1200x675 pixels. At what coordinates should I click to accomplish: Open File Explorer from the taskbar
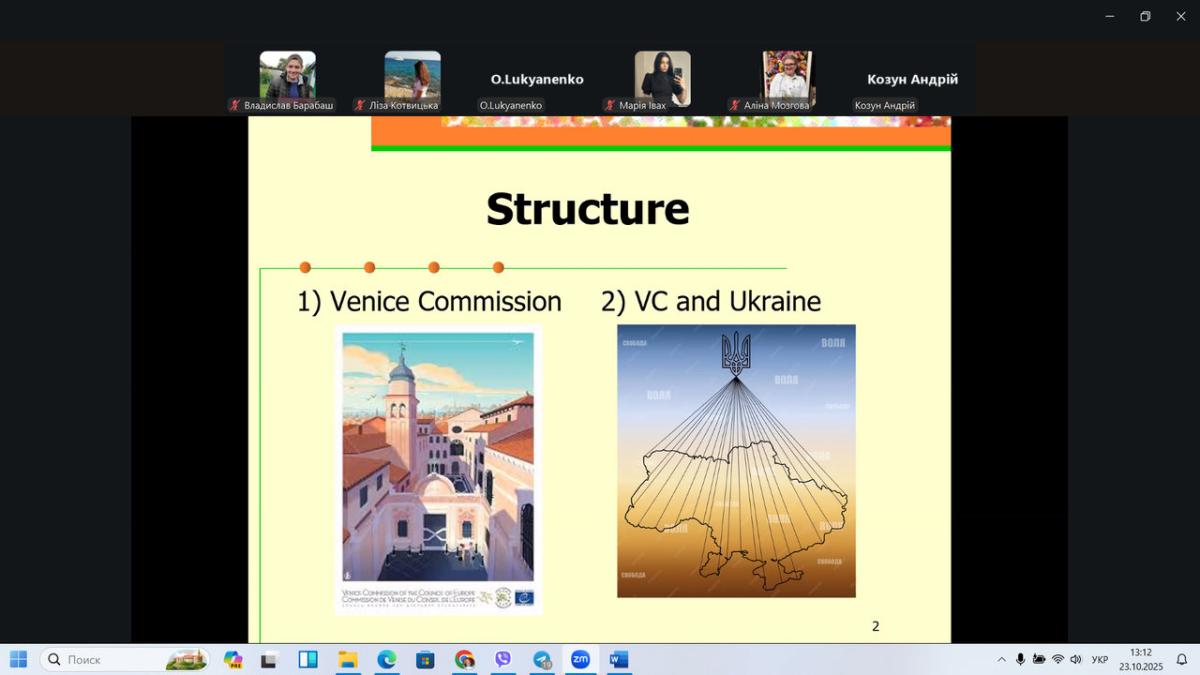pos(347,659)
